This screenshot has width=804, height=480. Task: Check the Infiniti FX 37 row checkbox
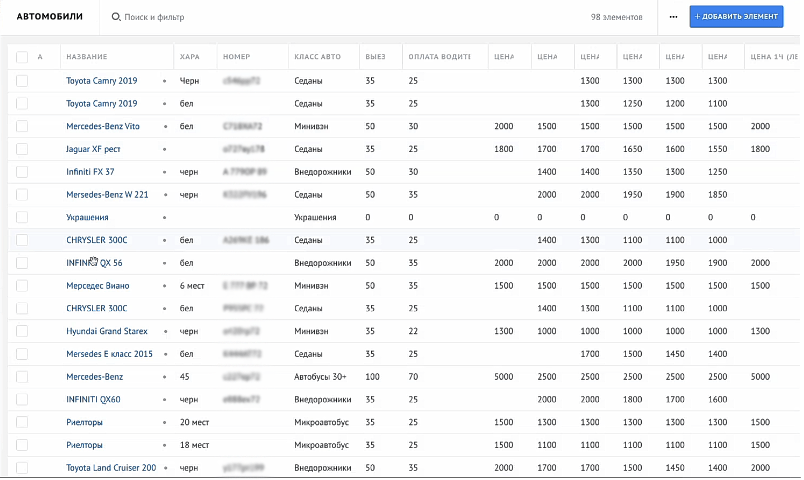22,172
